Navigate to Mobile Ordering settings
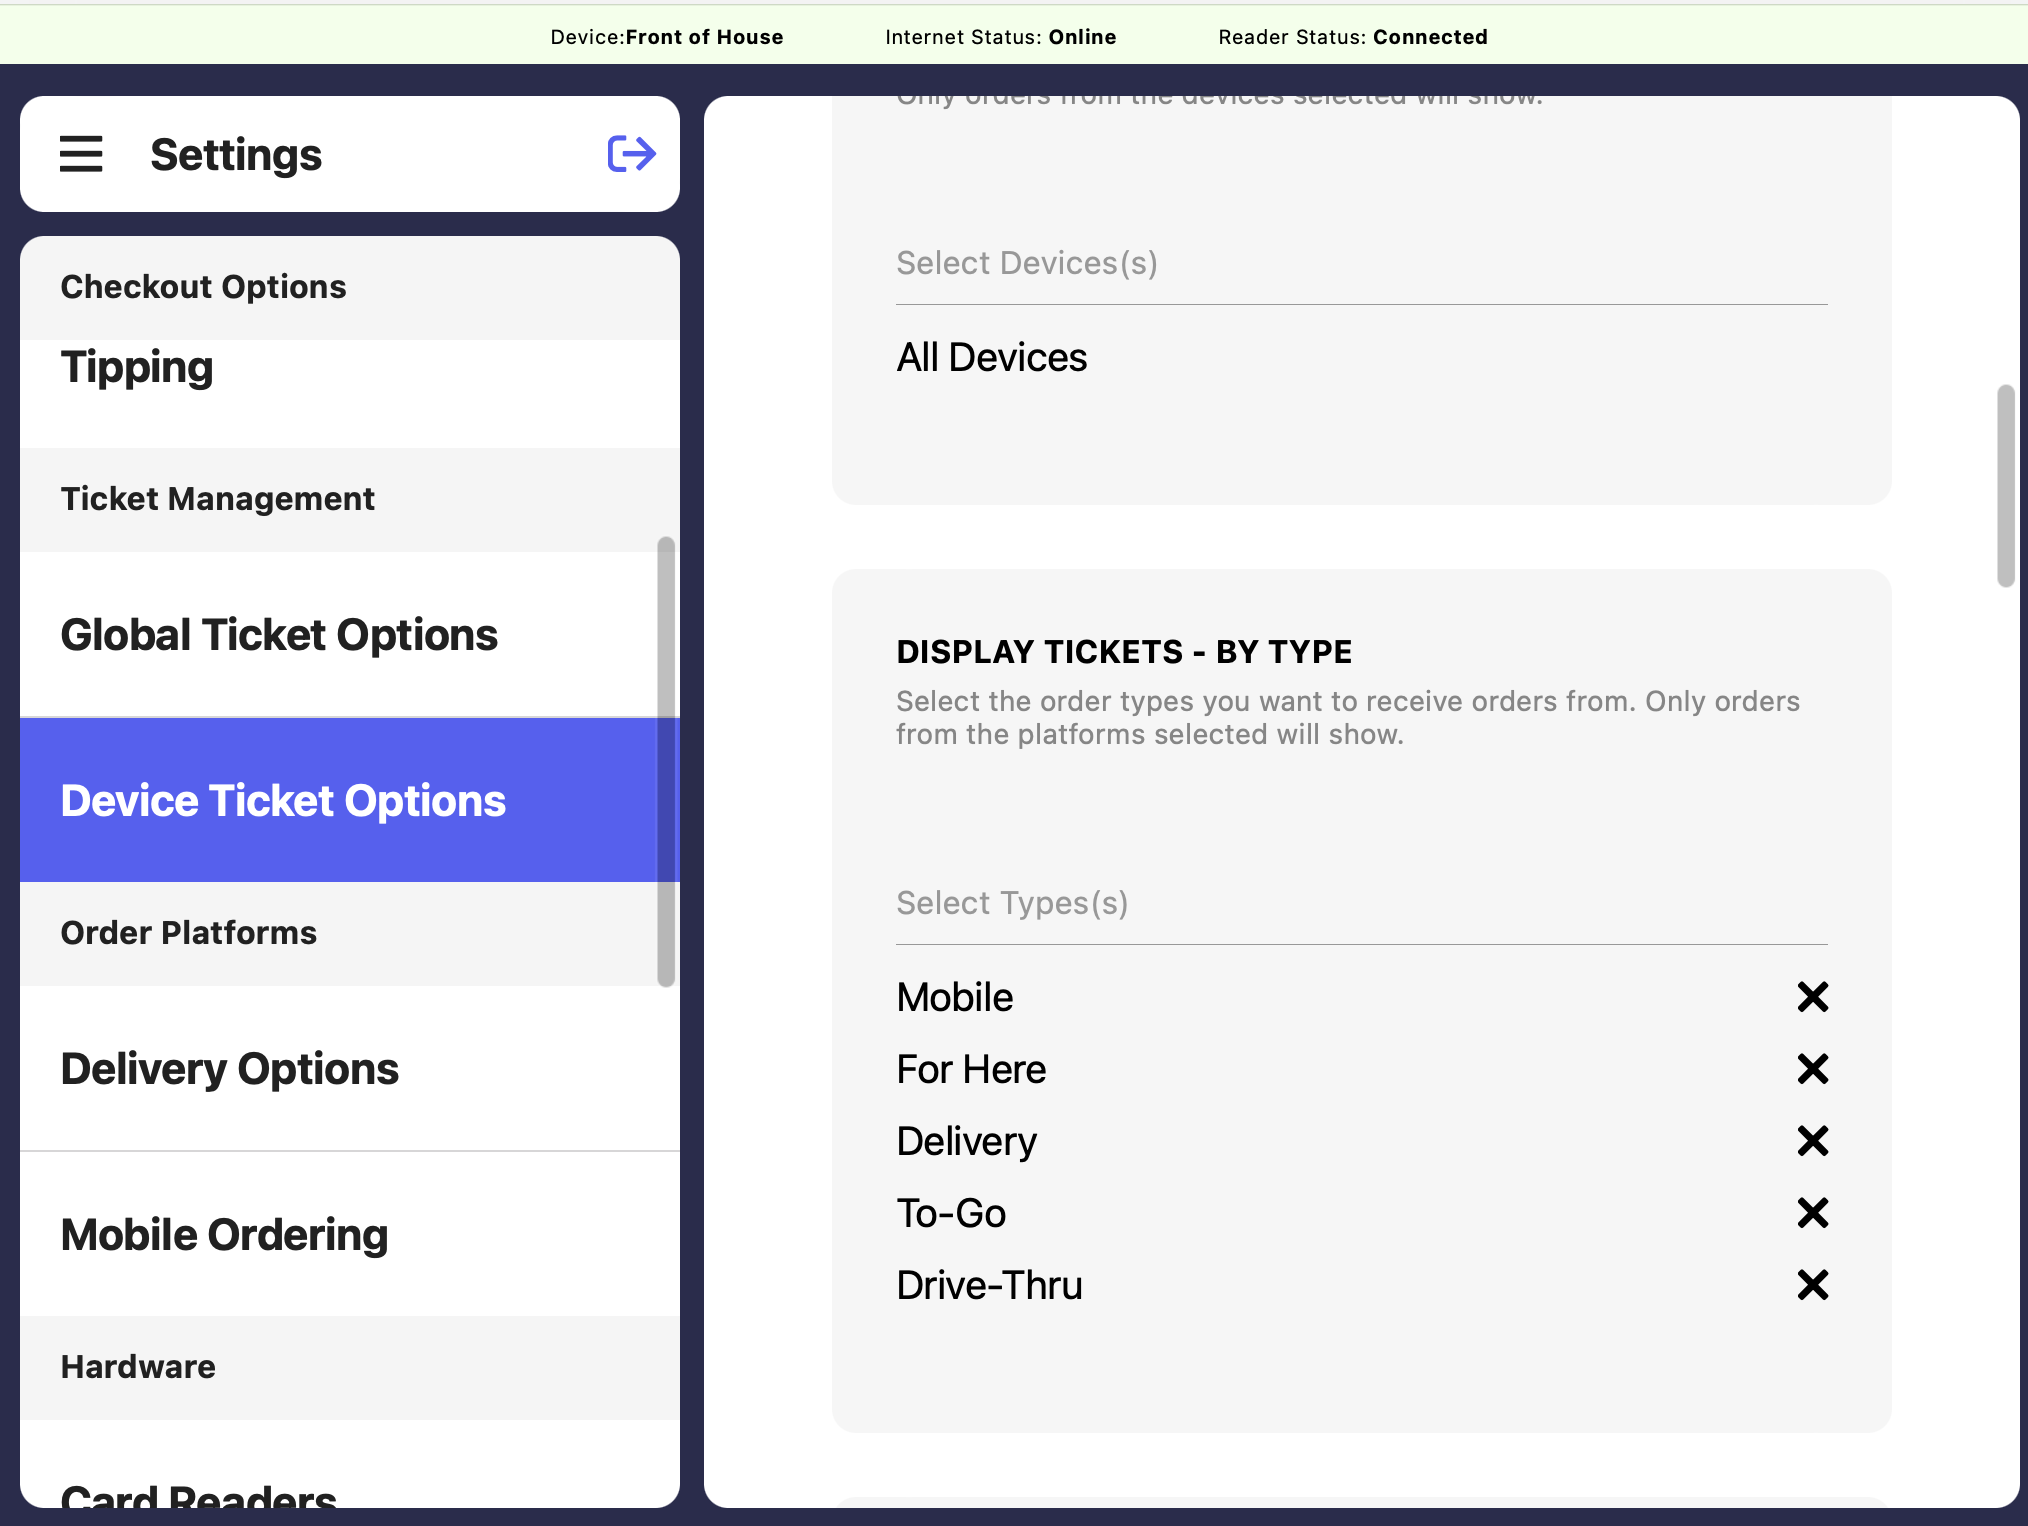 (x=224, y=1235)
